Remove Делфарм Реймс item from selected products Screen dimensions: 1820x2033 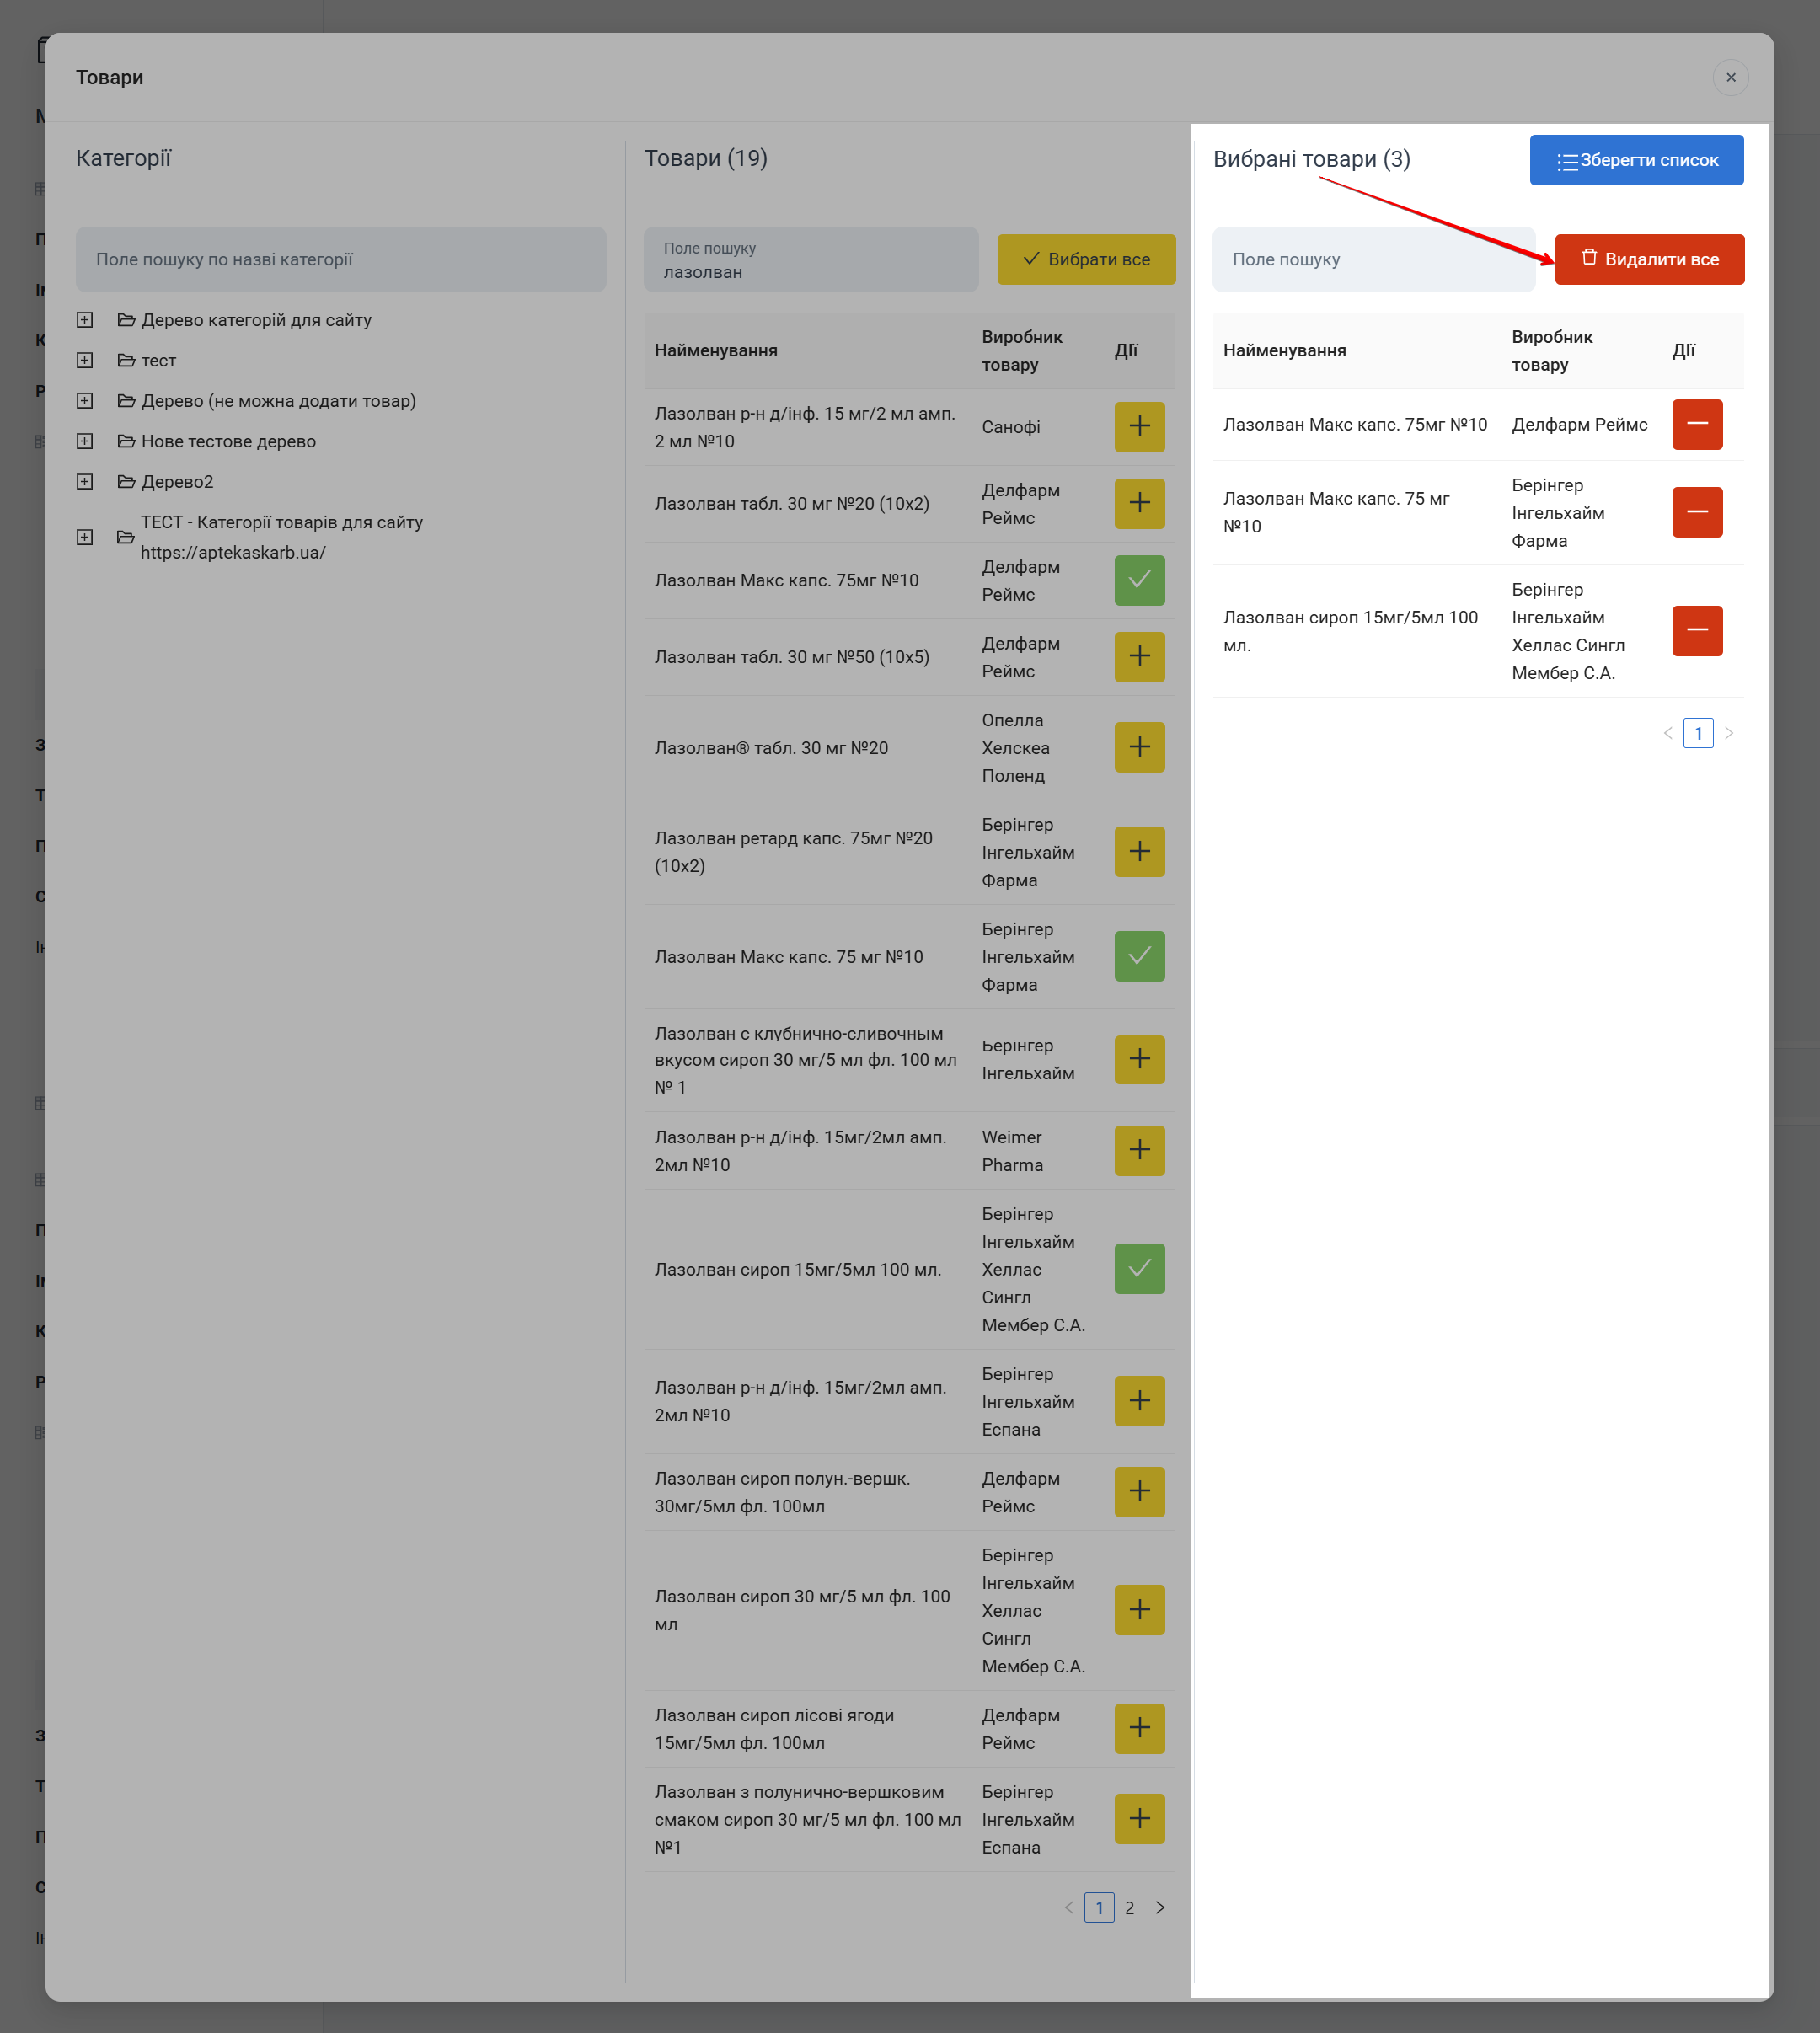[x=1696, y=425]
